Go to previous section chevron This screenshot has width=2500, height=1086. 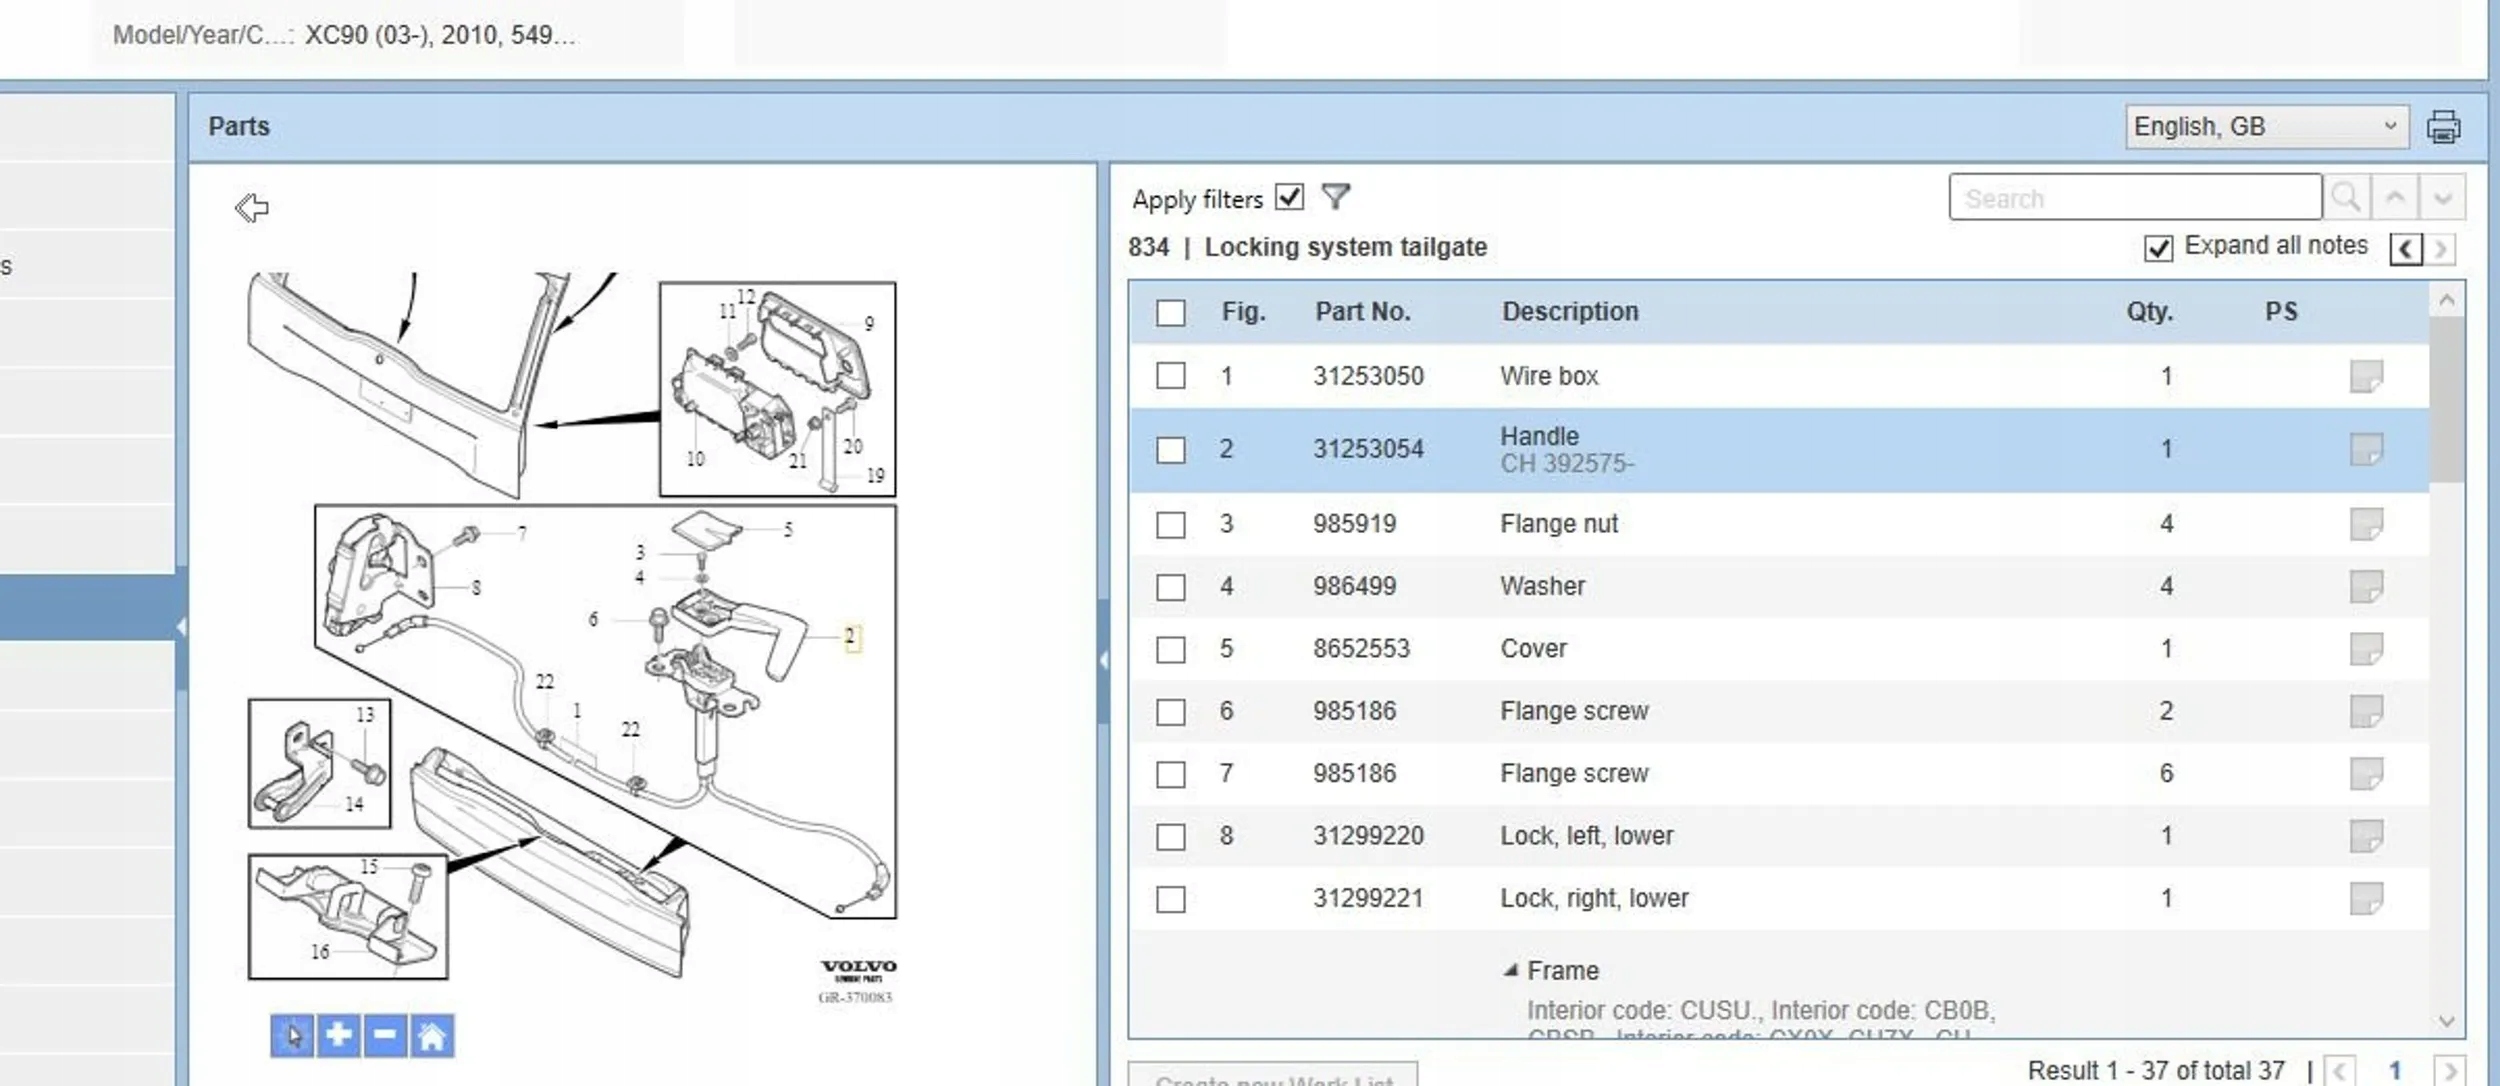(x=2406, y=248)
